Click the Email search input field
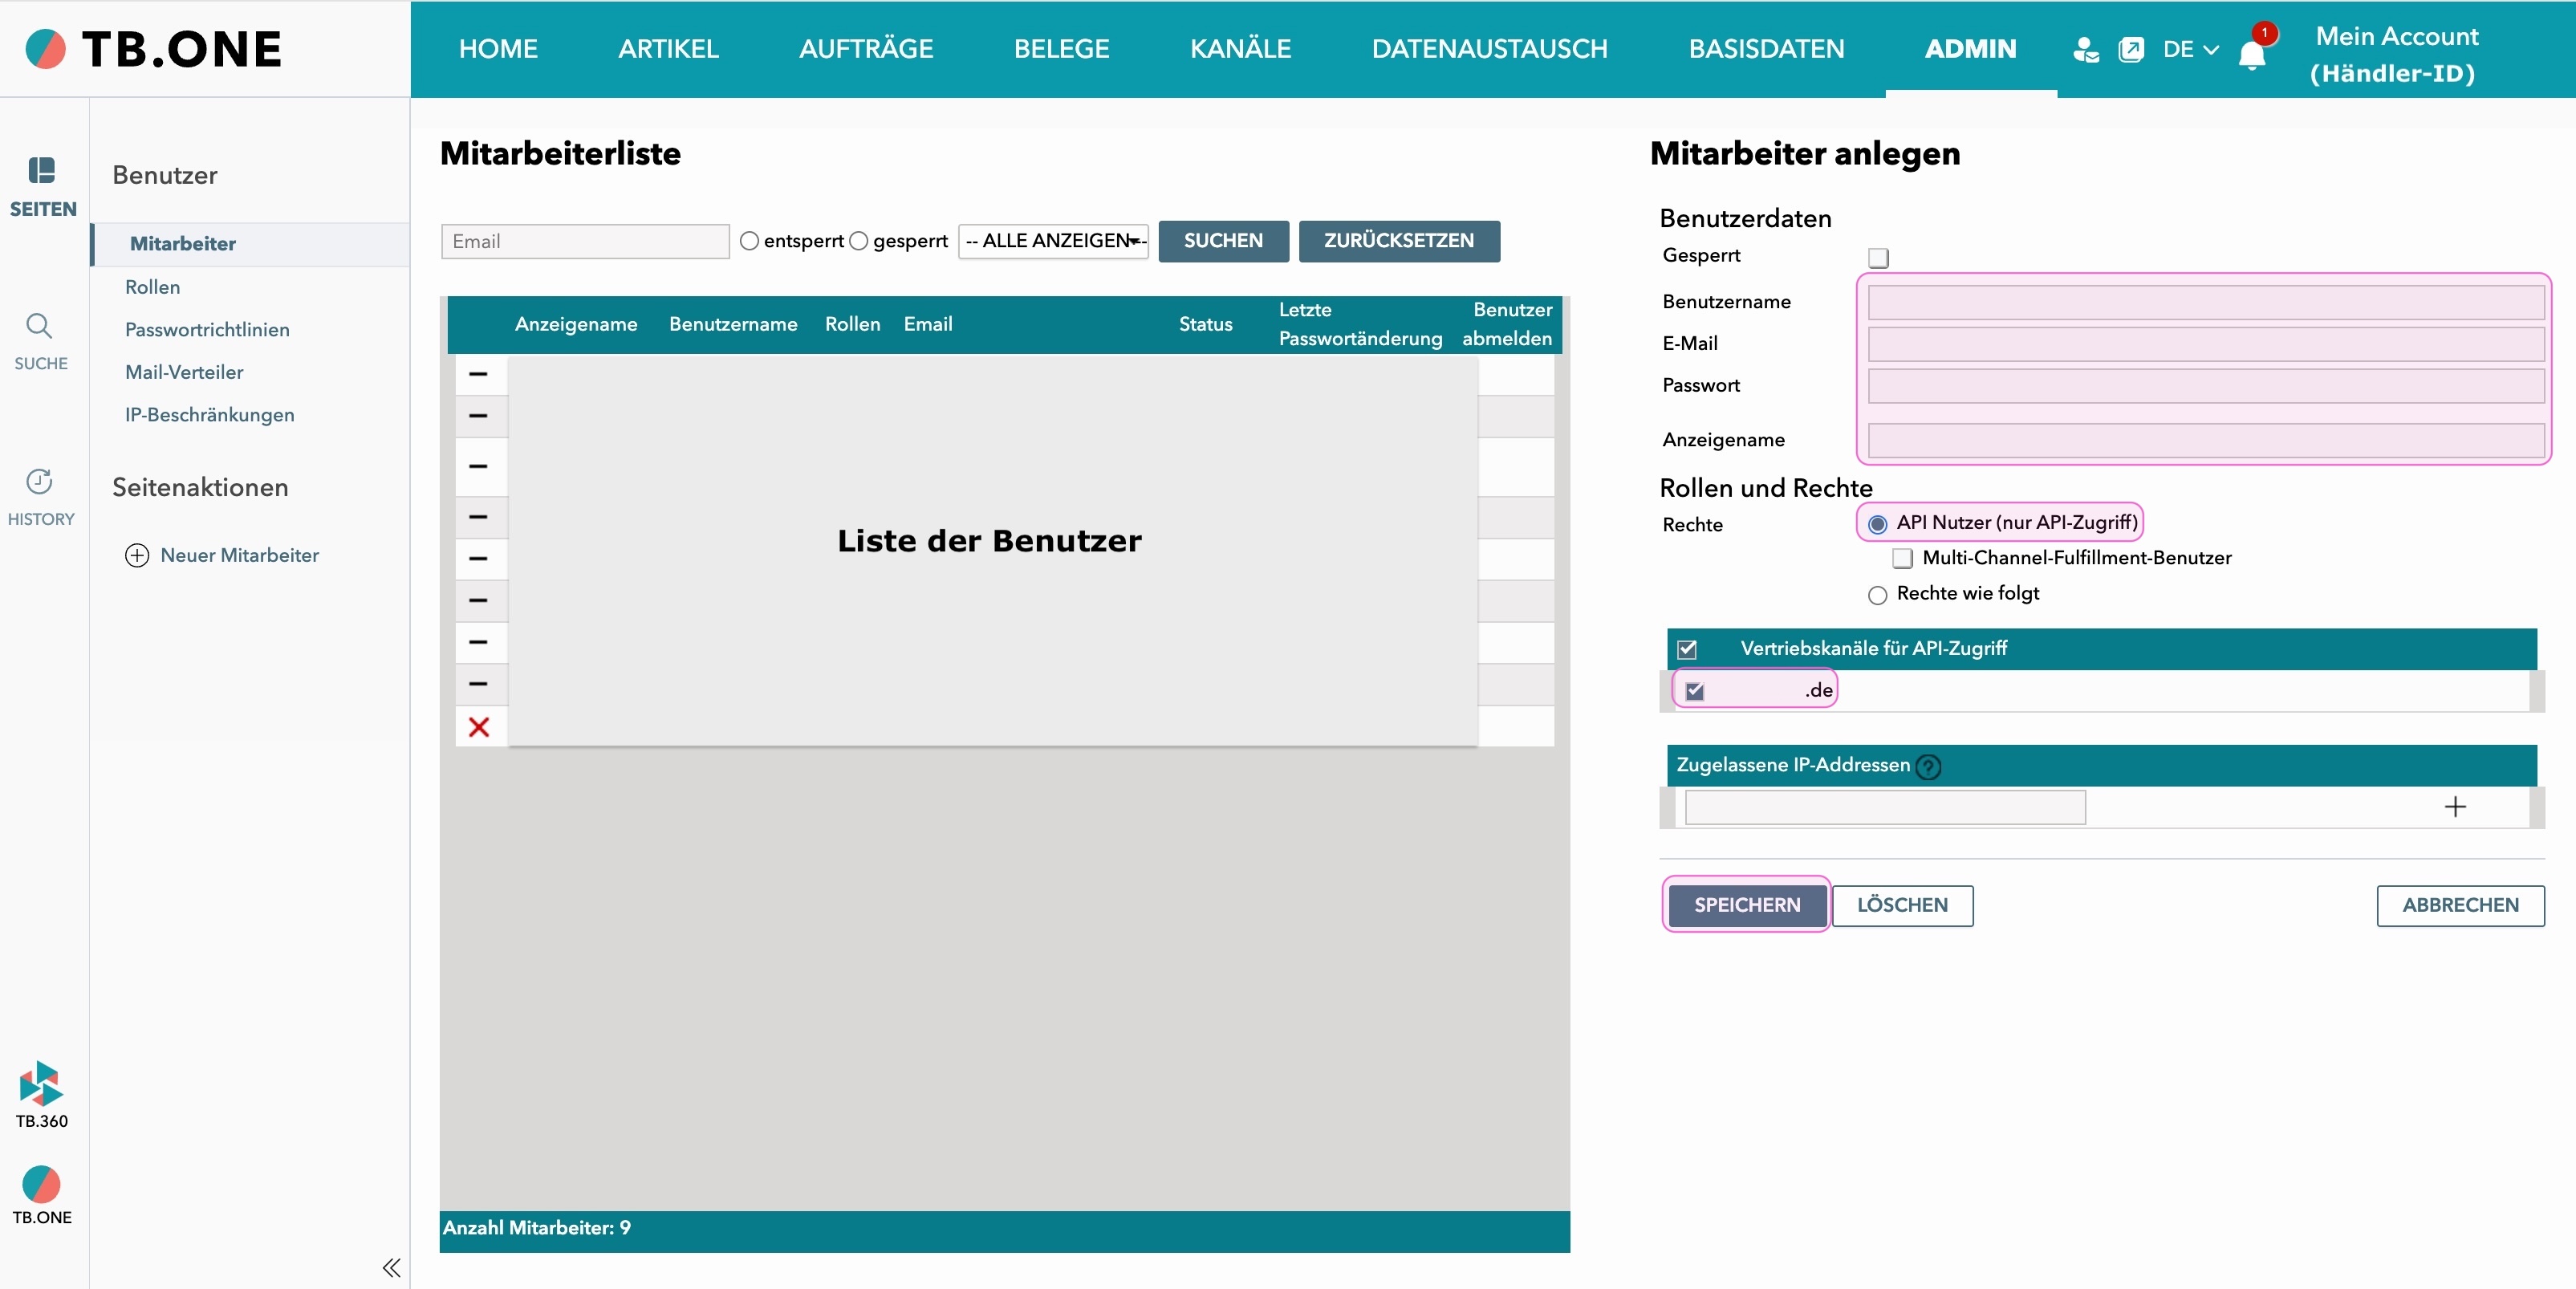 tap(584, 241)
